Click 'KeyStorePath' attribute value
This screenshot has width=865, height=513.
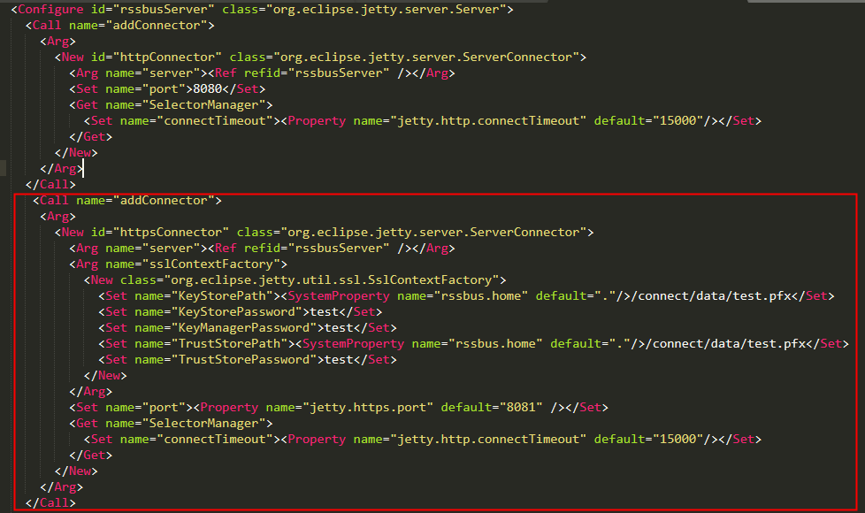pyautogui.click(x=222, y=296)
